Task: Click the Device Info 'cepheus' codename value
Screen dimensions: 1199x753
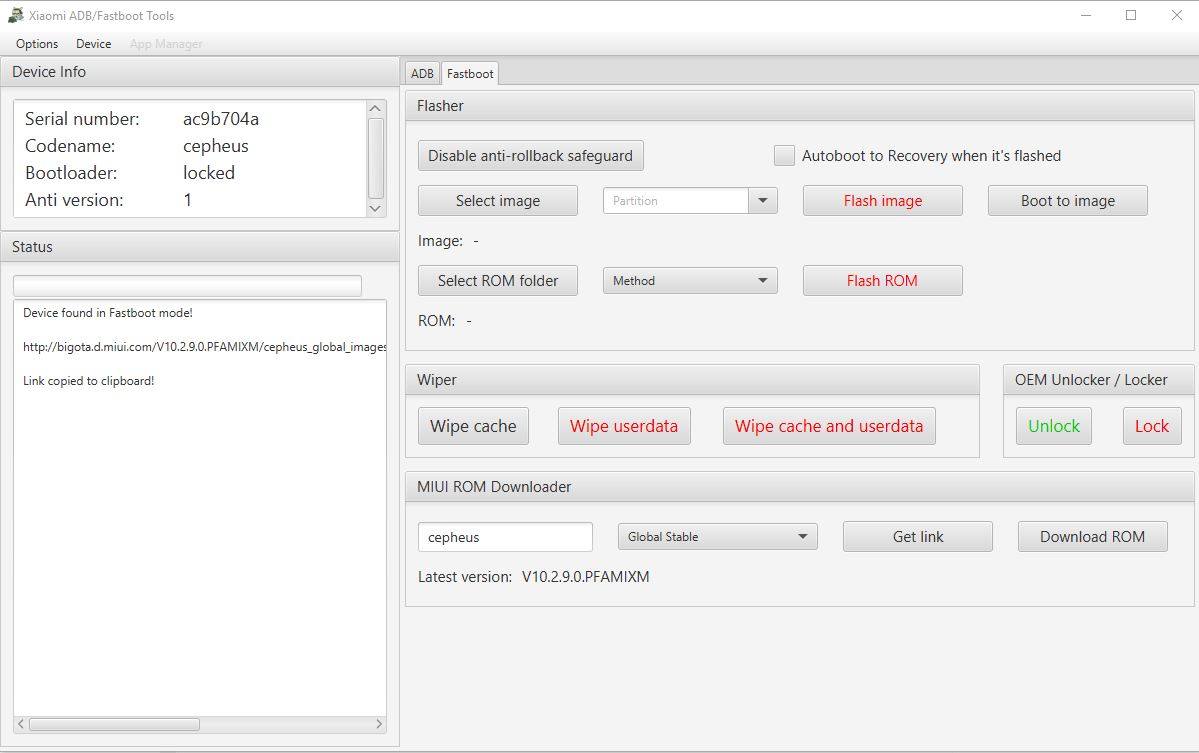Action: pyautogui.click(x=216, y=146)
